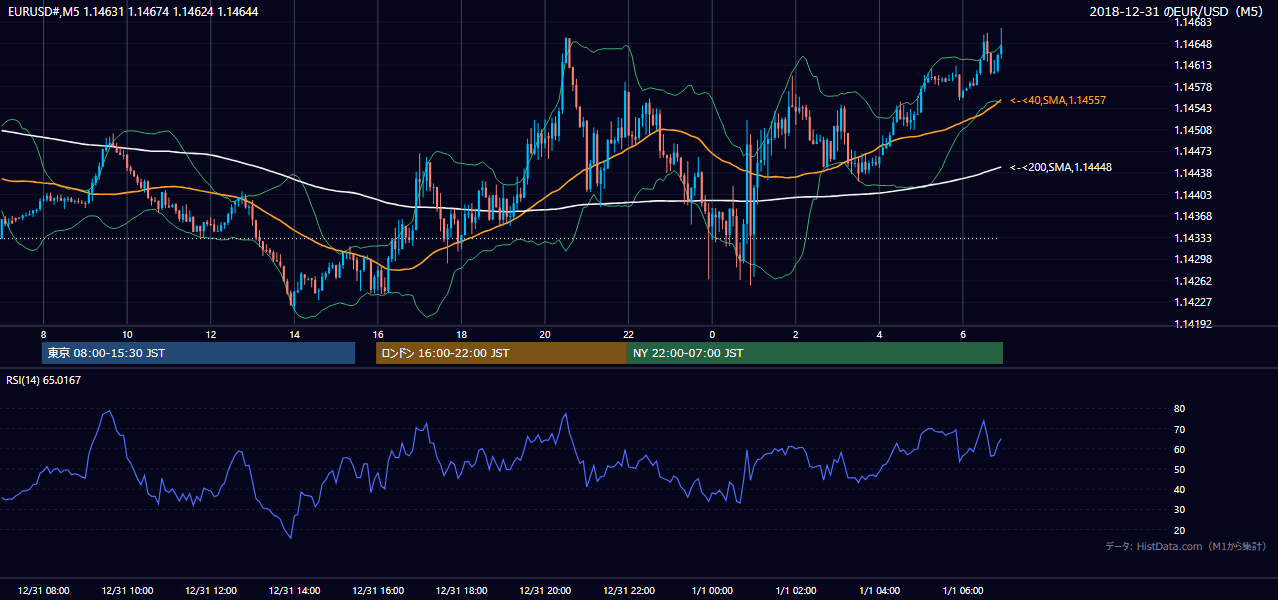The width and height of the screenshot is (1278, 600).
Task: Click the 1.14648 price axis label
Action: [x=1193, y=44]
